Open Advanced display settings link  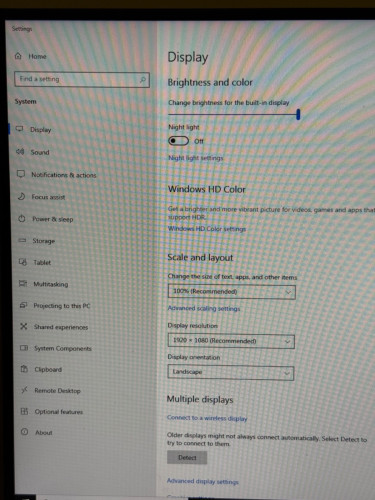pyautogui.click(x=203, y=481)
